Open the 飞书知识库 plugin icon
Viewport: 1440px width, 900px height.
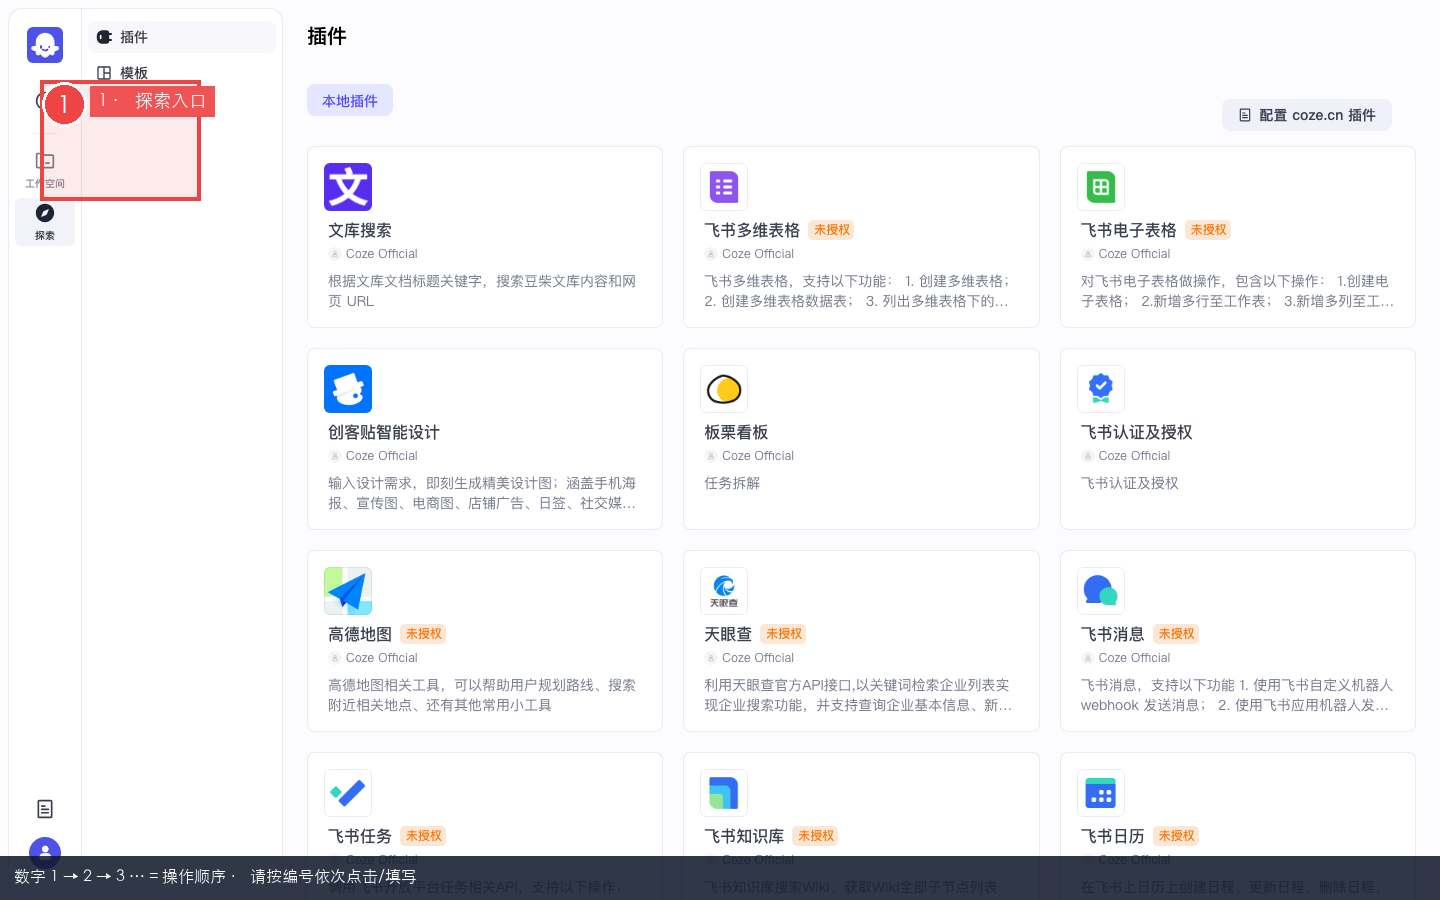tap(724, 793)
